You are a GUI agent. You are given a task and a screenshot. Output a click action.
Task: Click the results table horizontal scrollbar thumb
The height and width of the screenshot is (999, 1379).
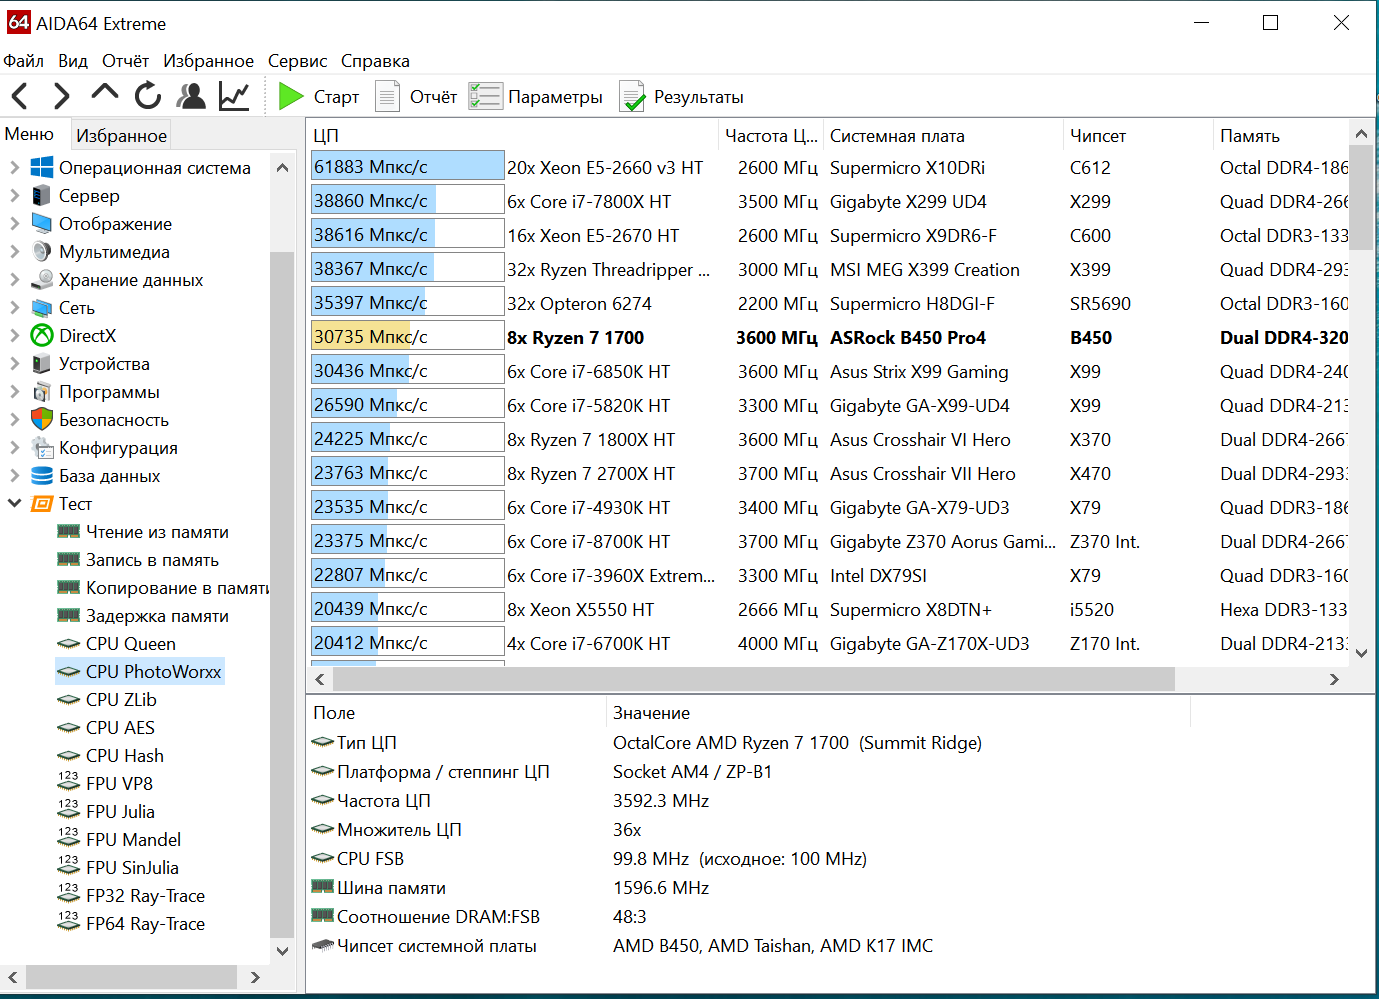coord(754,679)
